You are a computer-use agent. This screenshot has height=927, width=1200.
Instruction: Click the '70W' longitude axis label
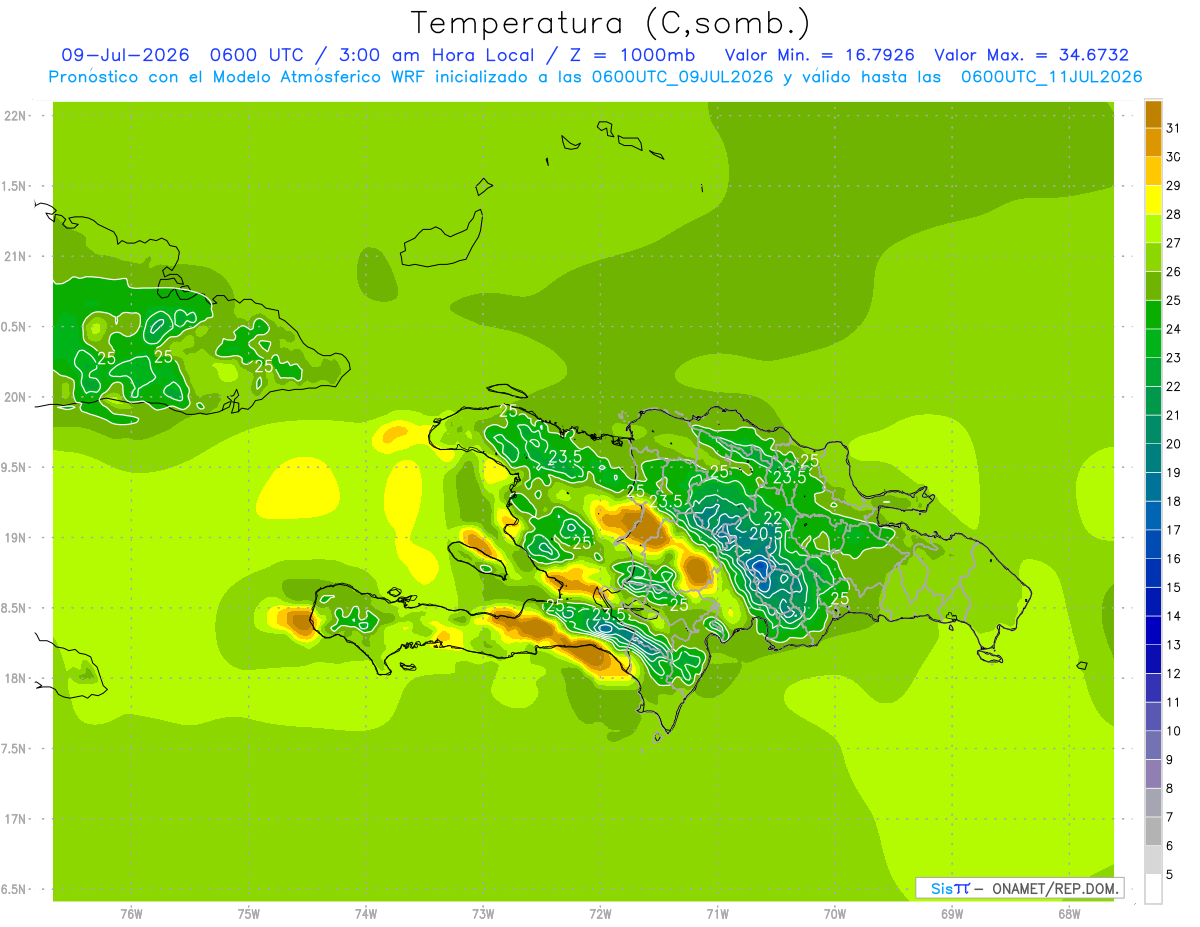point(835,914)
